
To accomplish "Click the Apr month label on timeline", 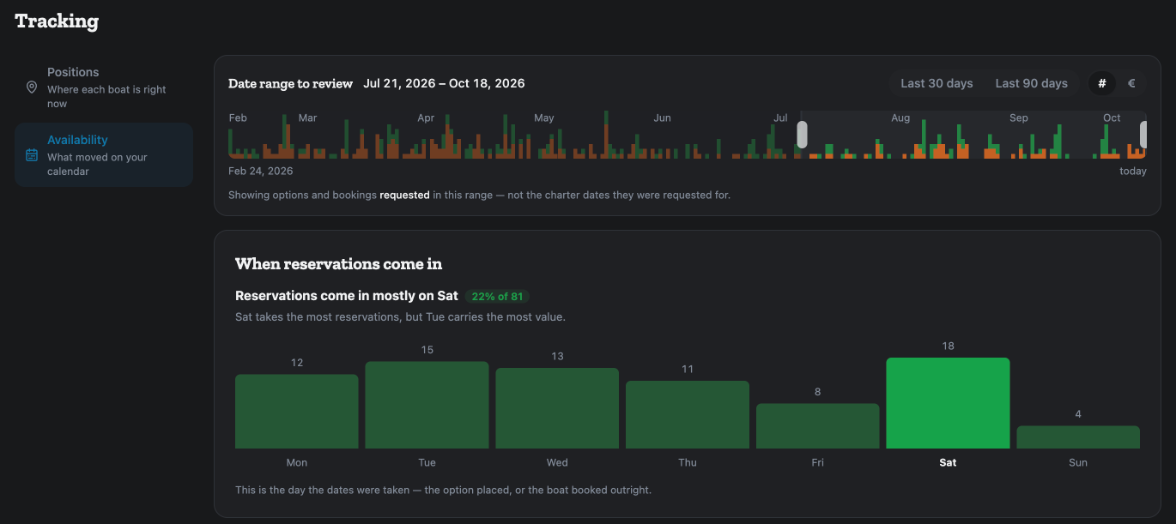I will click(x=426, y=118).
